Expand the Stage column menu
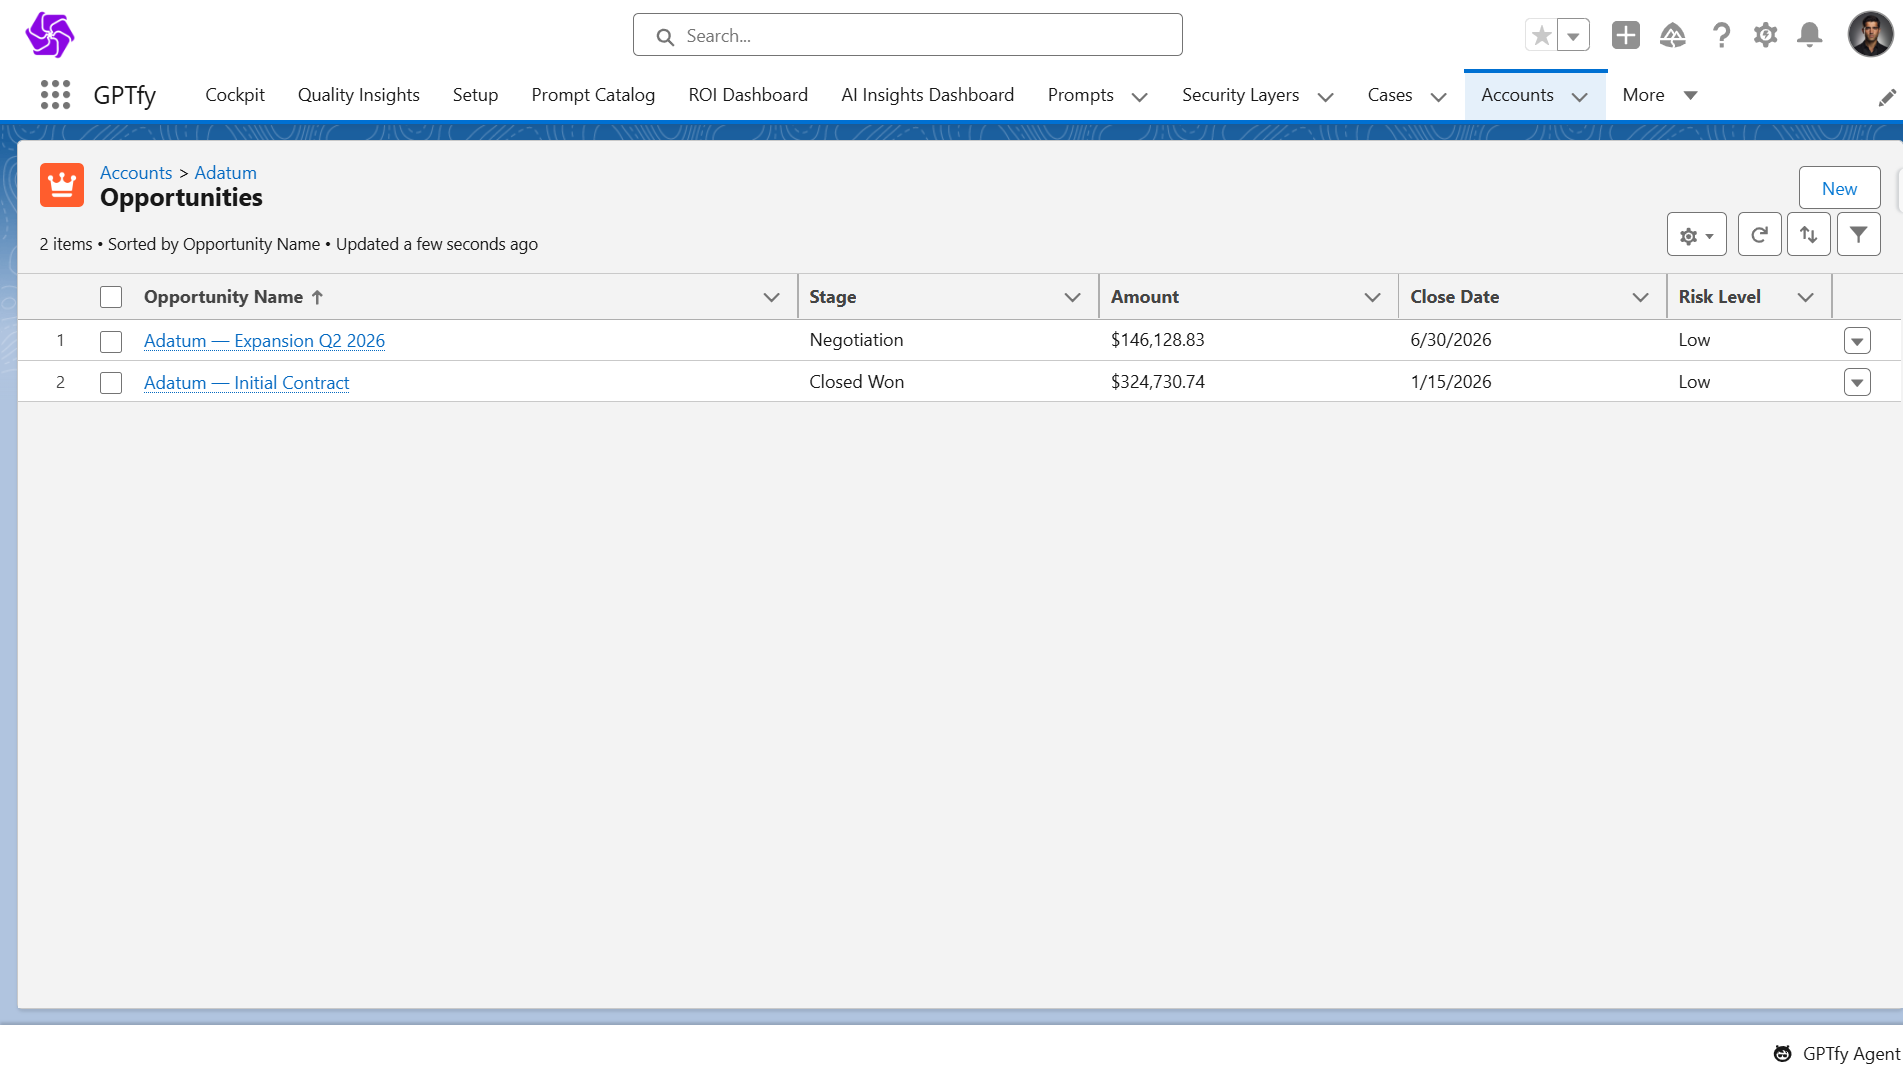 coord(1072,297)
